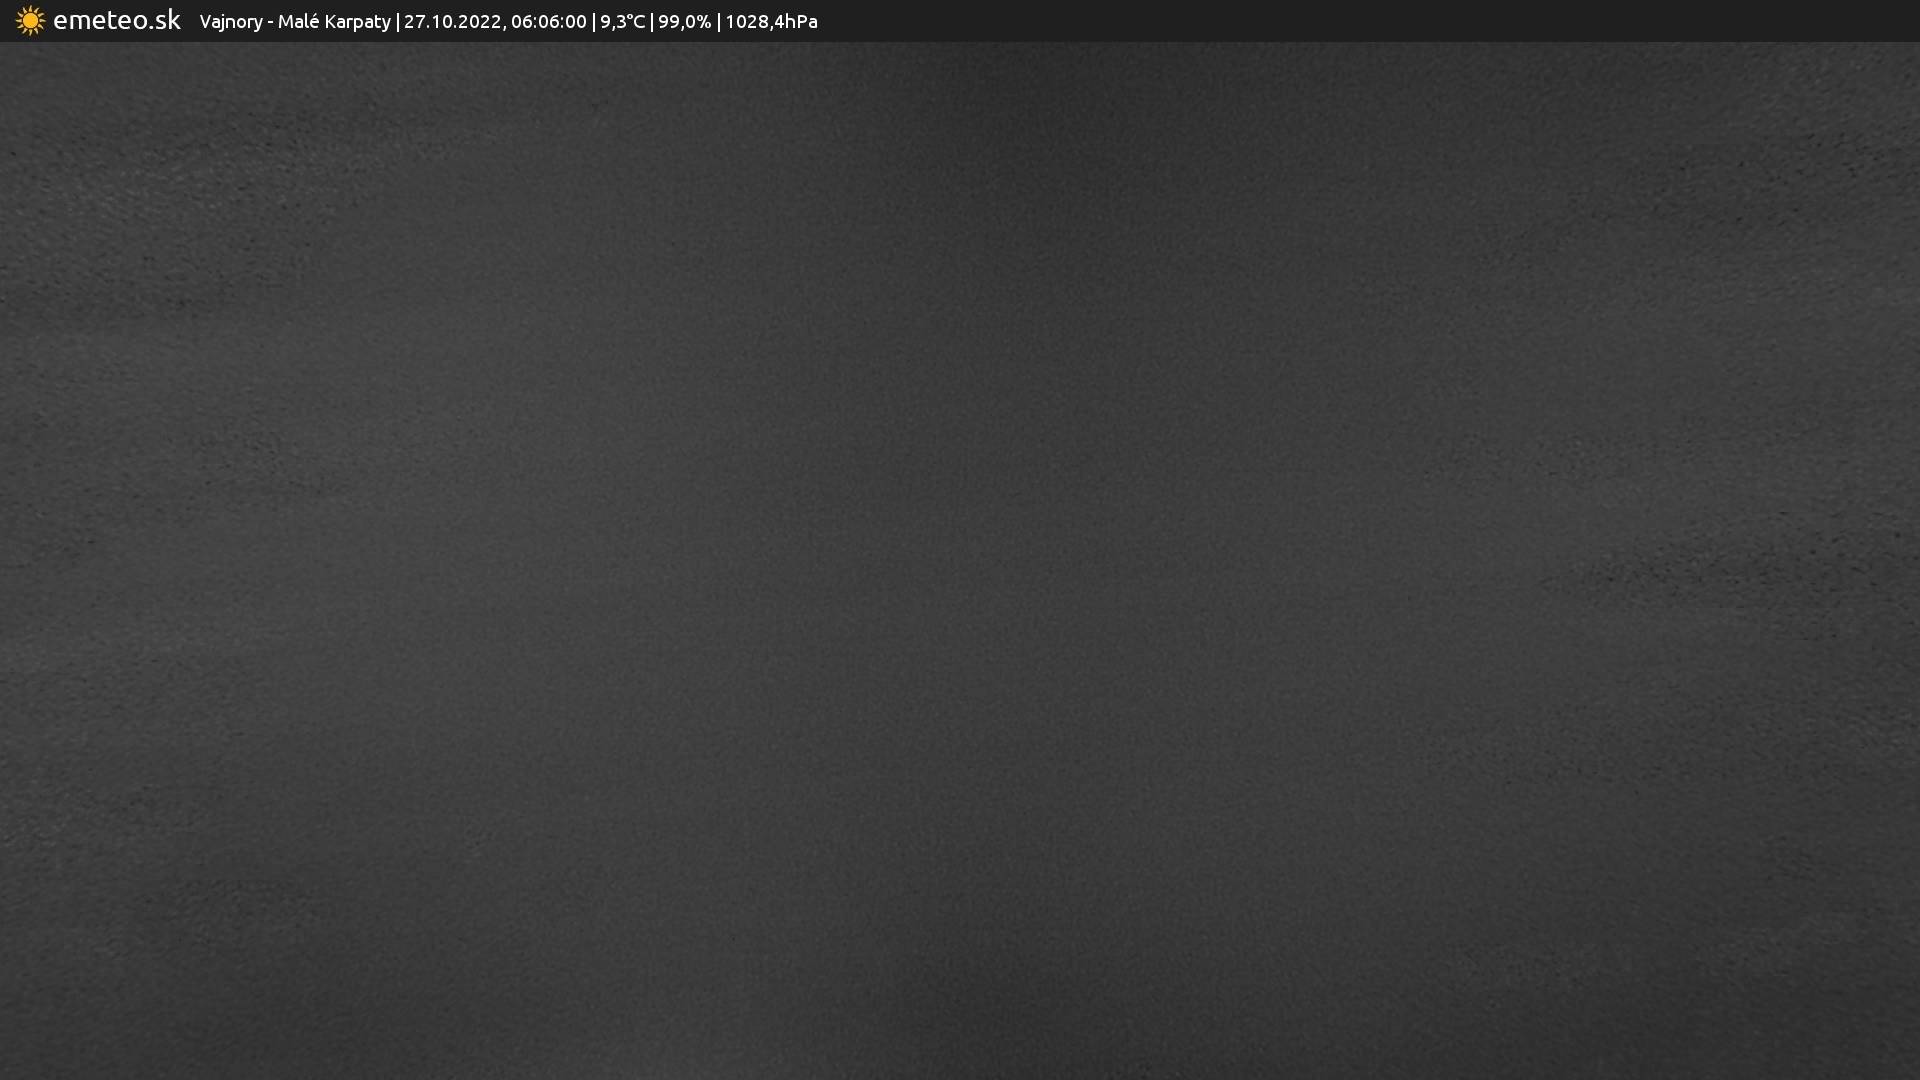Click the separator bar before pressure
The width and height of the screenshot is (1920, 1080).
718,22
